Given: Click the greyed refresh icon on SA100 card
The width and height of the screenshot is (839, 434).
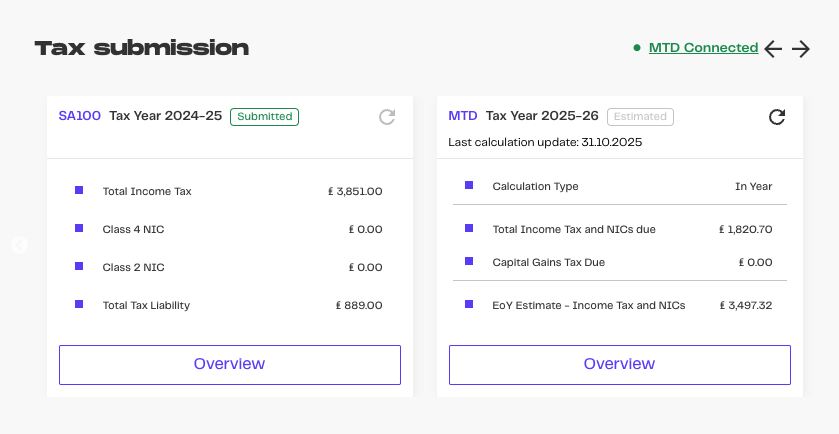Looking at the screenshot, I should (x=387, y=117).
